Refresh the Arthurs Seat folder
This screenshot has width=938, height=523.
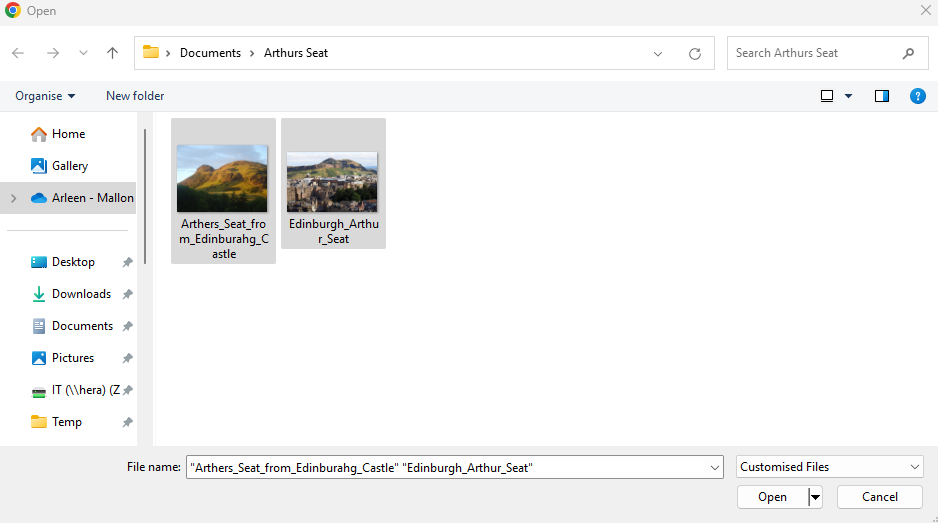[x=695, y=53]
